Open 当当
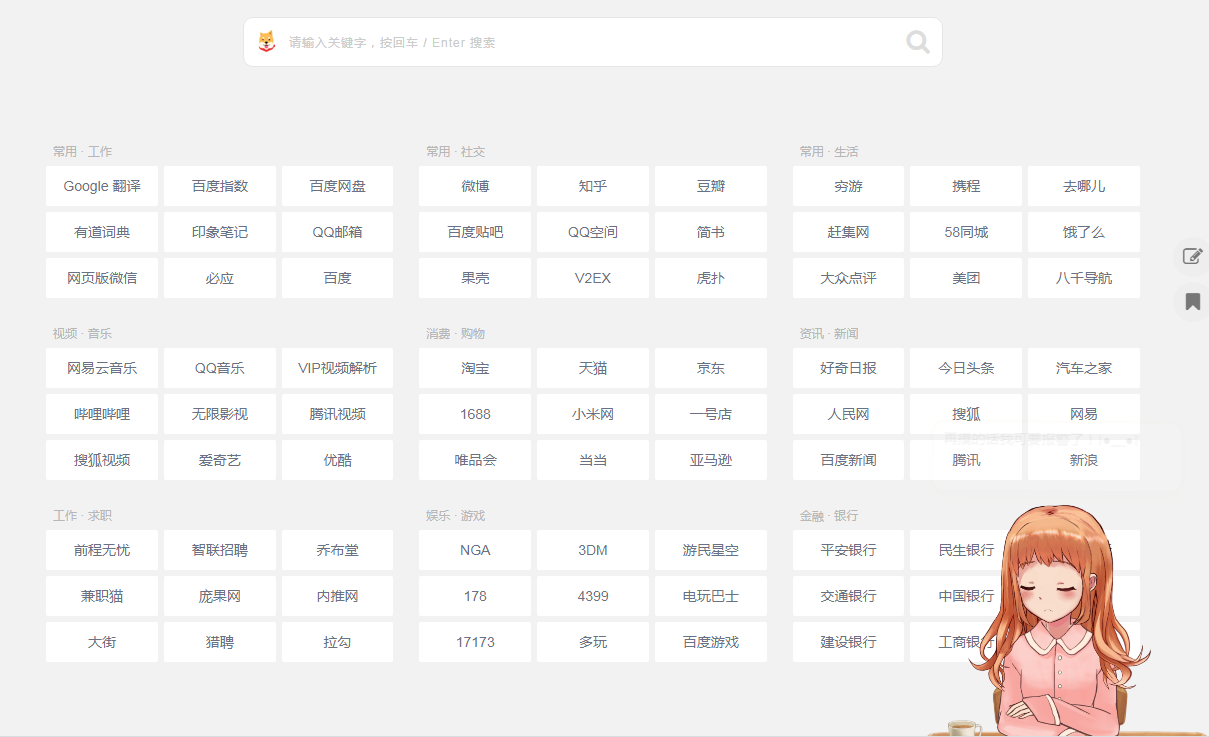The height and width of the screenshot is (737, 1209). (593, 460)
